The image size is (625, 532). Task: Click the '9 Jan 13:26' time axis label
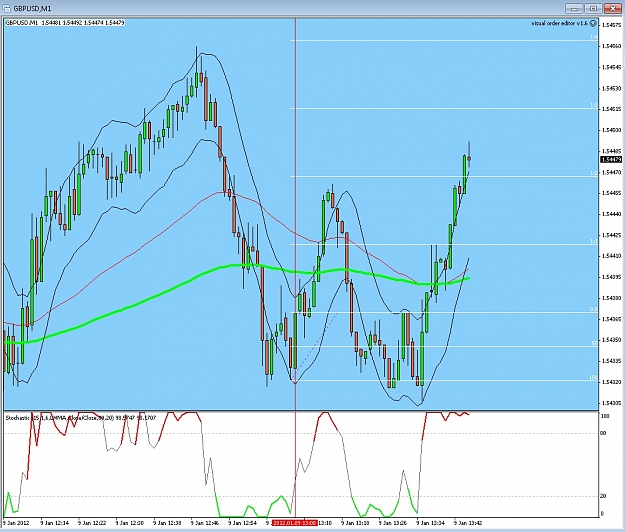(x=393, y=522)
